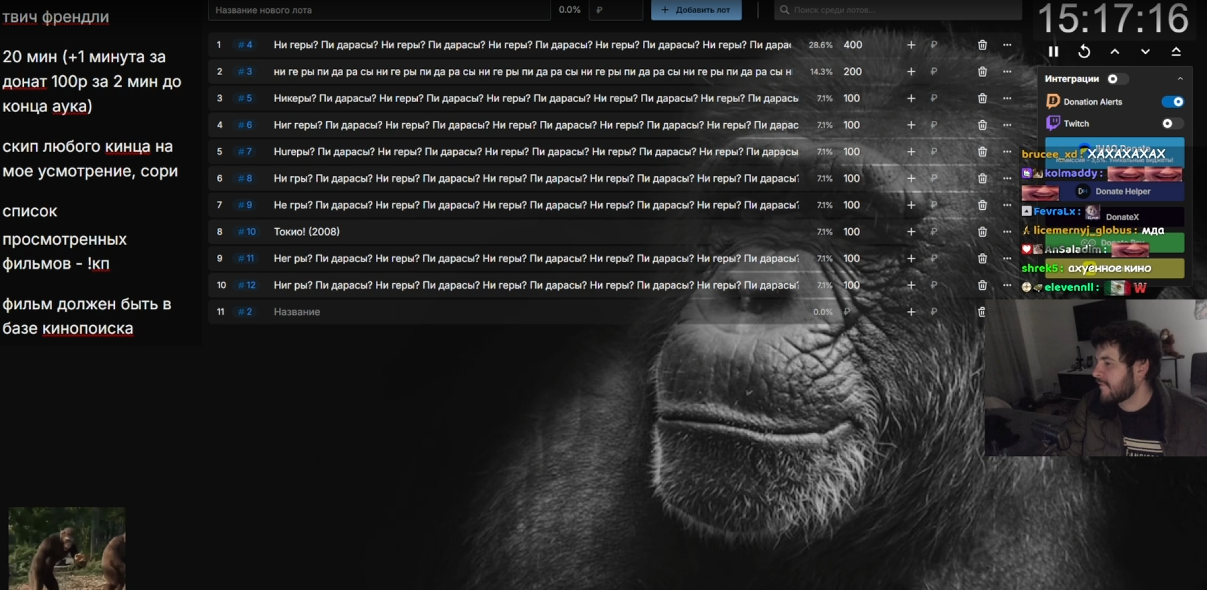Delete the empty lot #2 row
1207x590 pixels.
tap(982, 312)
